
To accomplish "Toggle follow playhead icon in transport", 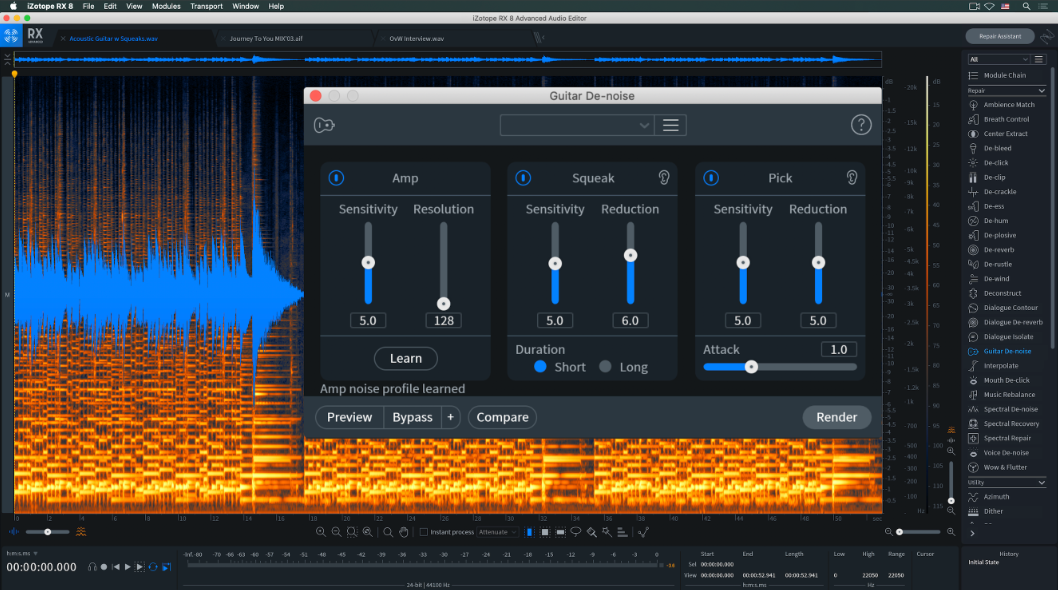I will pos(167,567).
